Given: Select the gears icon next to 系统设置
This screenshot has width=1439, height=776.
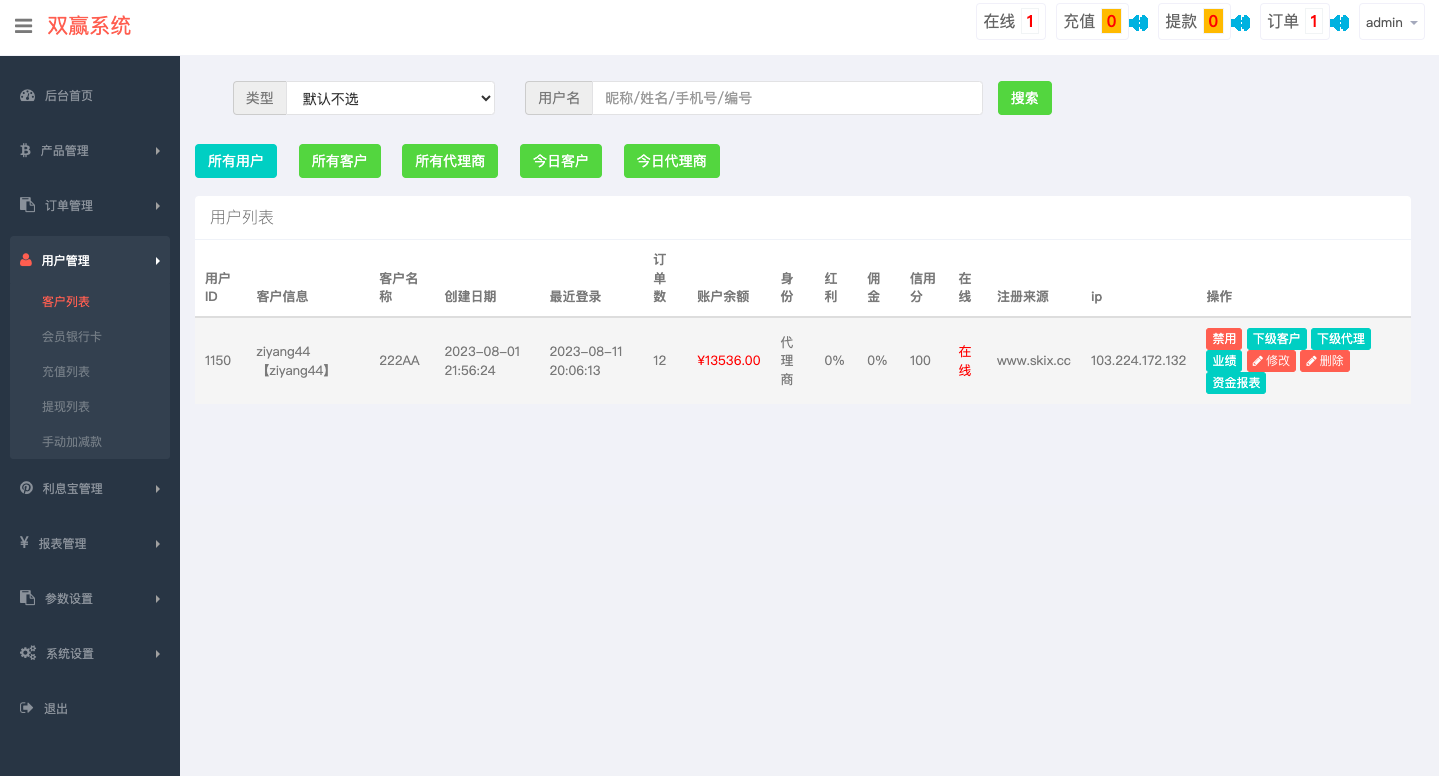Looking at the screenshot, I should click(26, 653).
